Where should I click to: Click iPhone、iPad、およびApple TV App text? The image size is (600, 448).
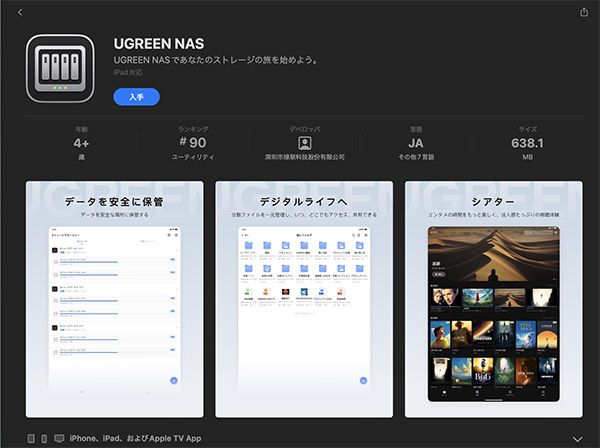click(x=135, y=438)
